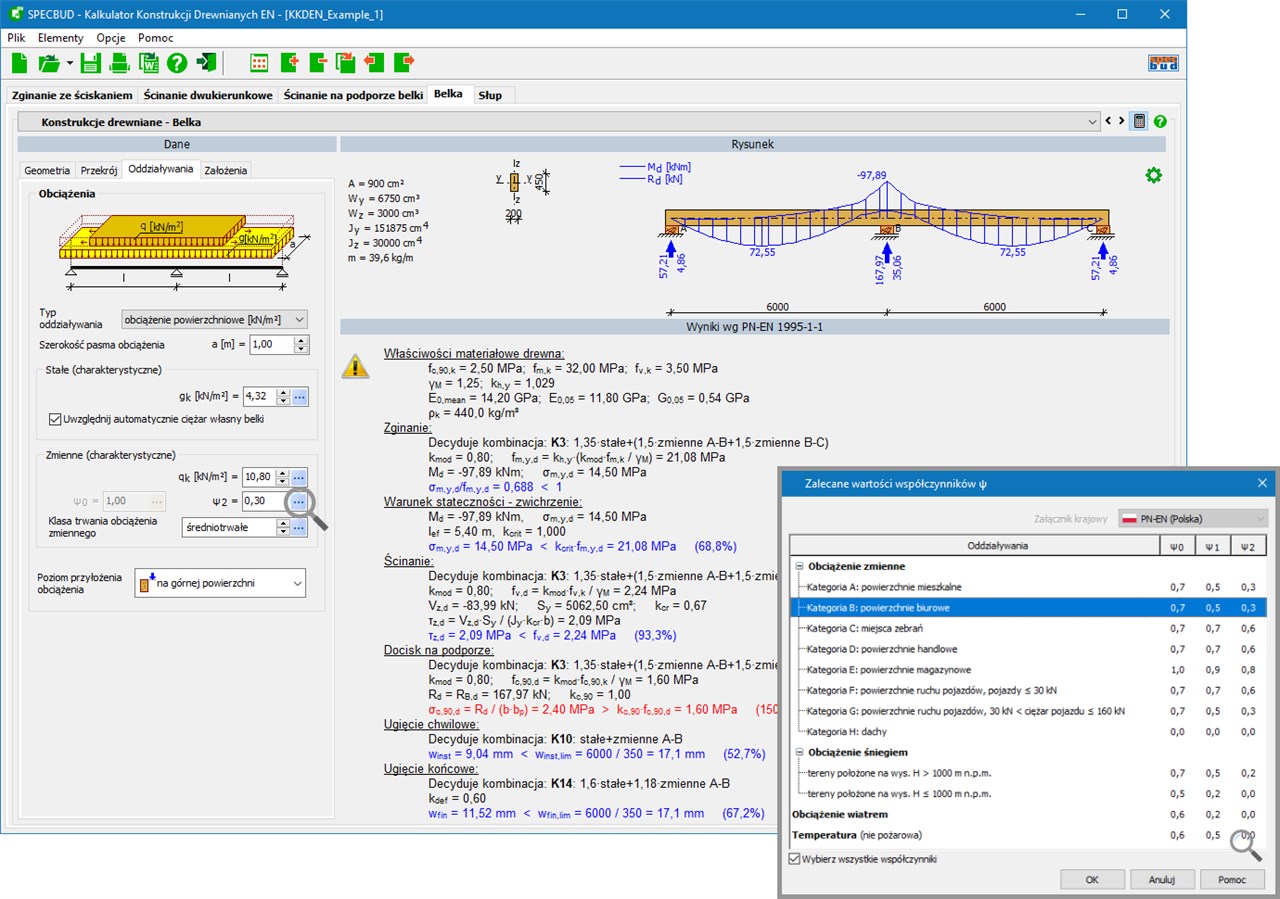Open the calculator icon beside the navigation arrows
This screenshot has height=899, width=1280.
click(x=1139, y=121)
